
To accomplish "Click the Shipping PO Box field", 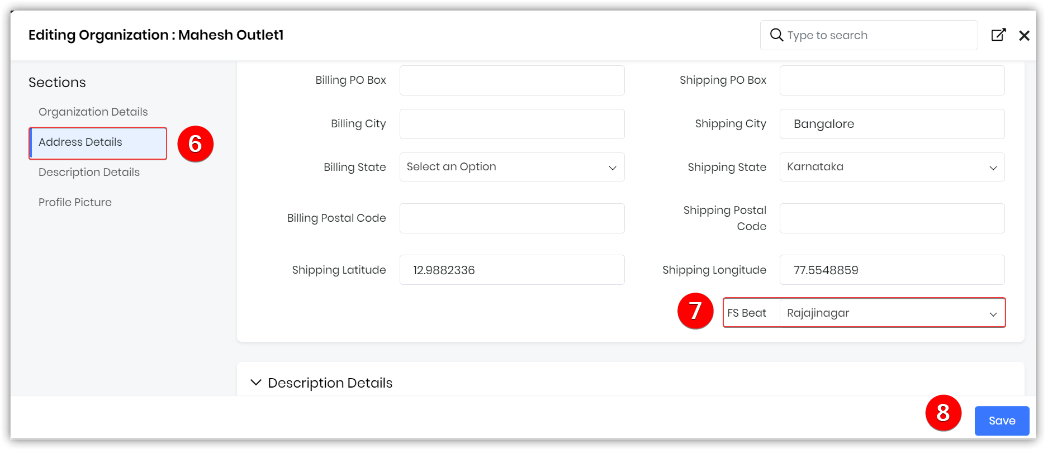I will (891, 80).
